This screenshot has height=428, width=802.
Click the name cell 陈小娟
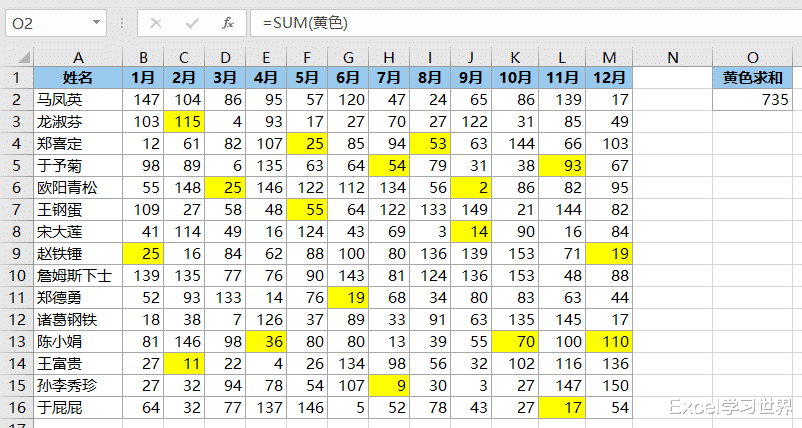(x=78, y=342)
